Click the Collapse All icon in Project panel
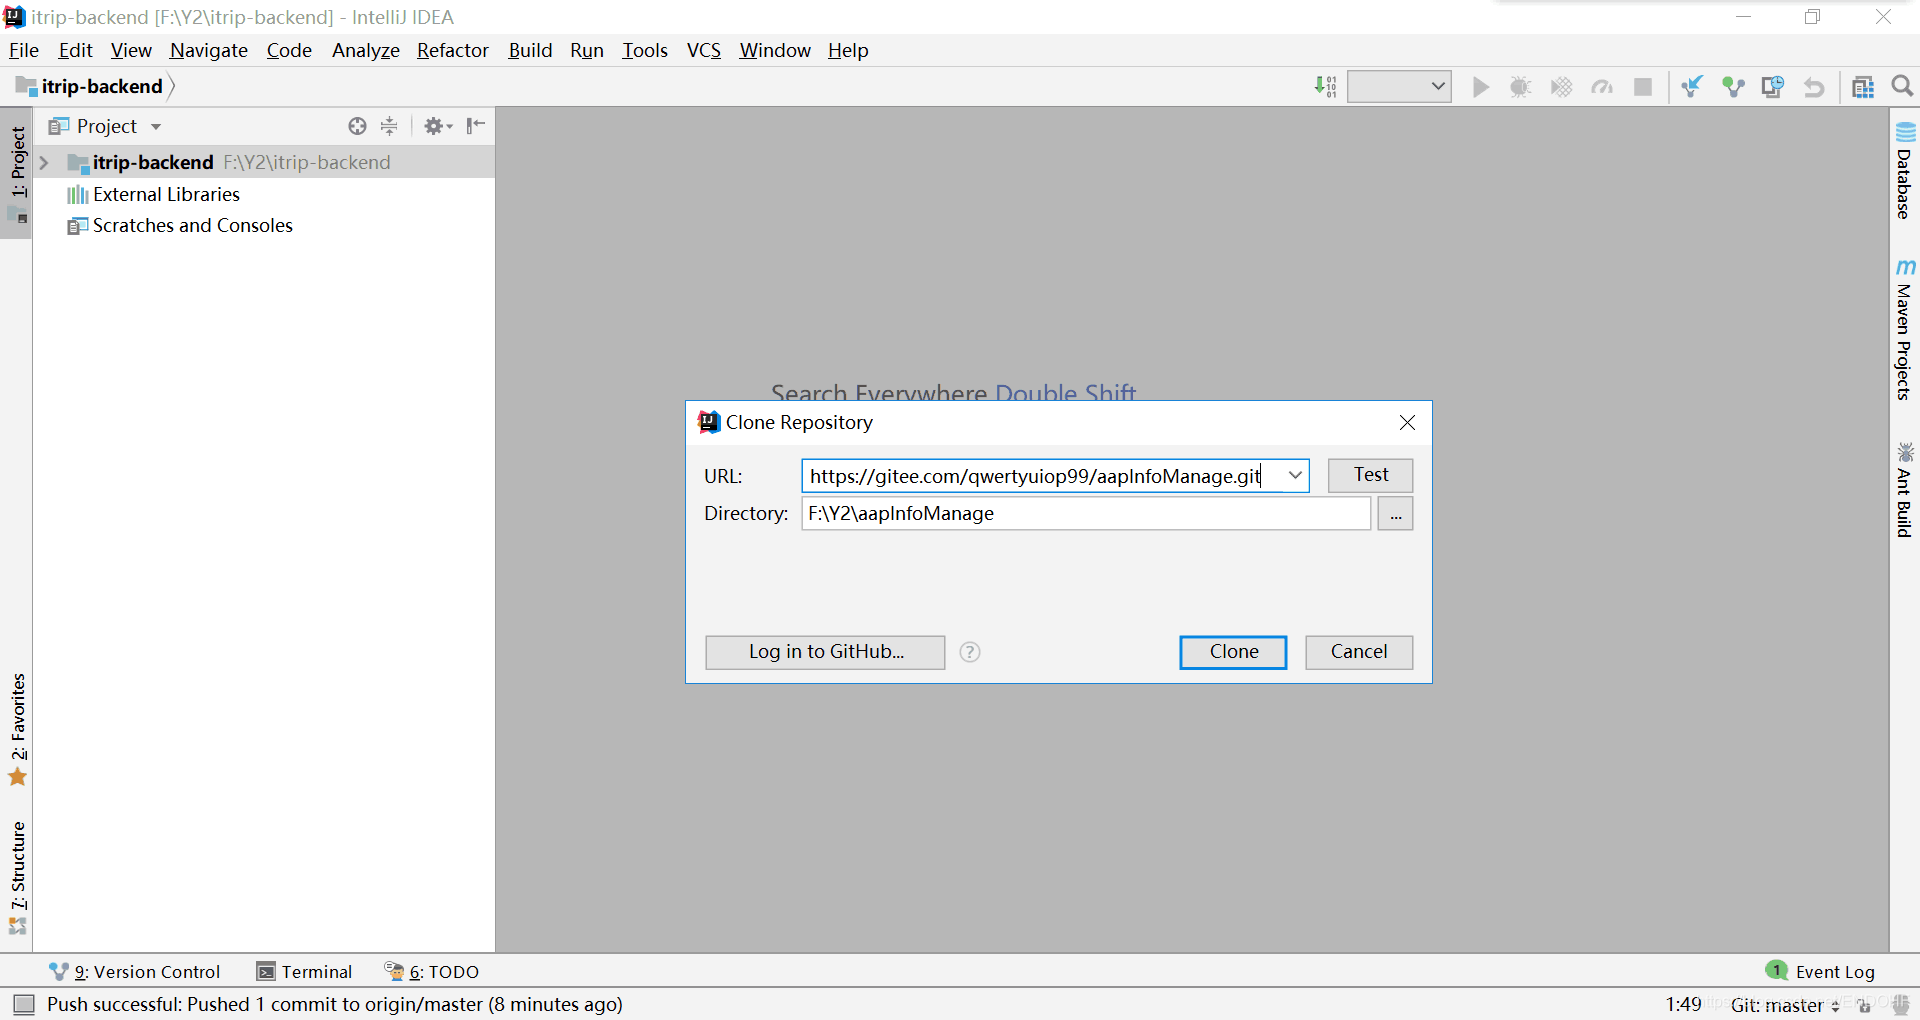Image resolution: width=1920 pixels, height=1020 pixels. tap(389, 126)
